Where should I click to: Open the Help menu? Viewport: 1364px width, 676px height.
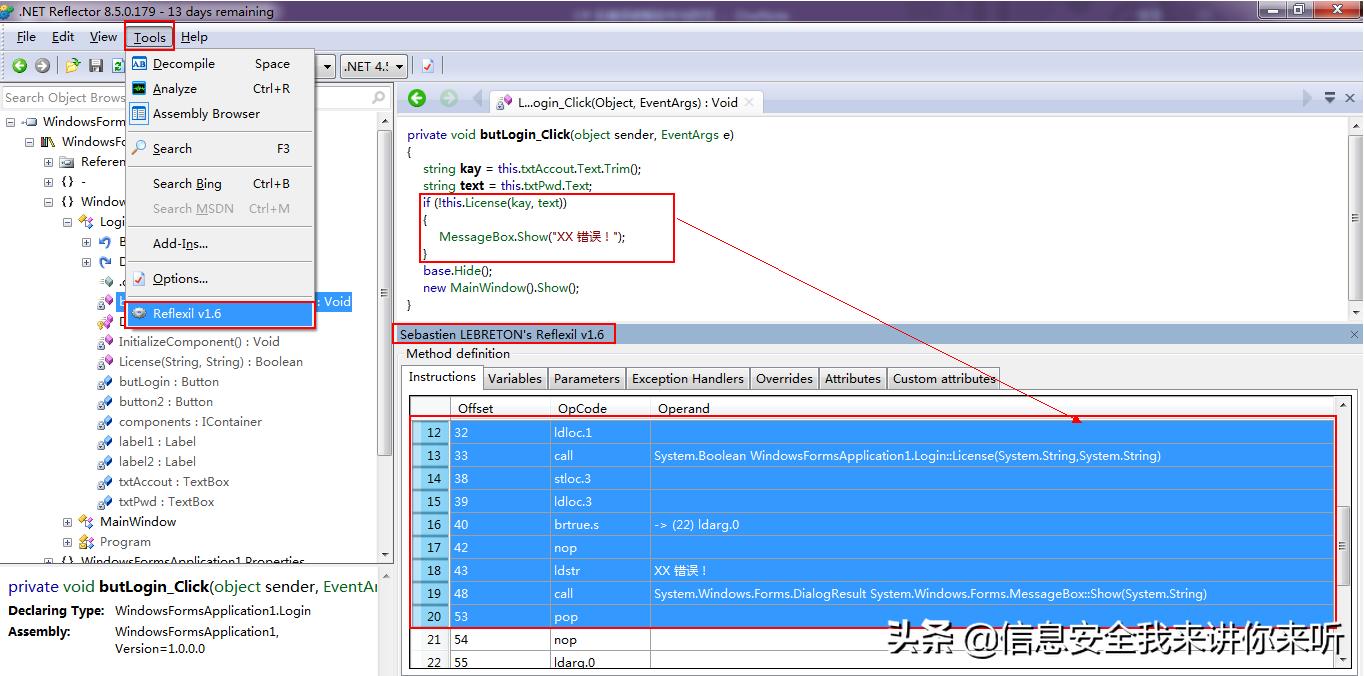pyautogui.click(x=194, y=37)
